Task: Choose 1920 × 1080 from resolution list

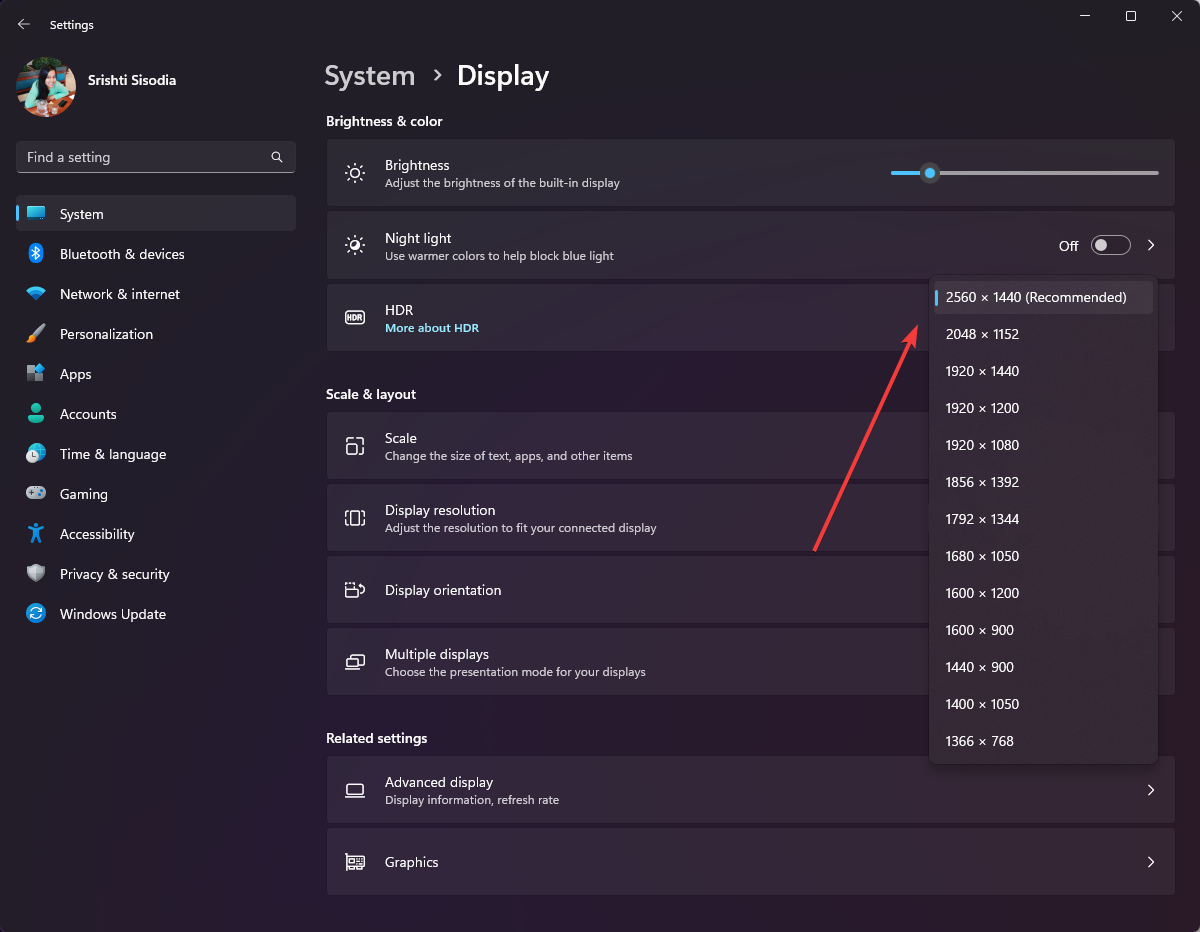Action: [x=982, y=445]
